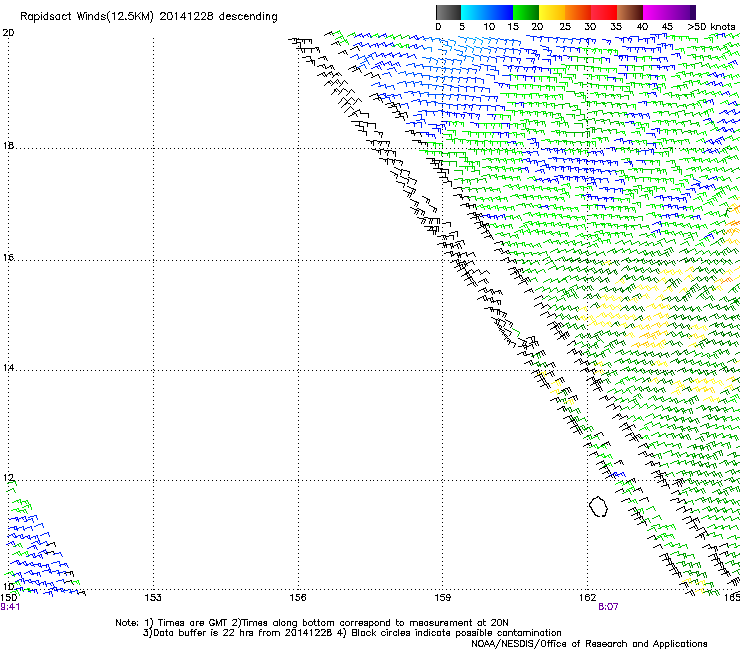Click the brown 35-40 knots color band
The image size is (740, 650).
pyautogui.click(x=630, y=12)
